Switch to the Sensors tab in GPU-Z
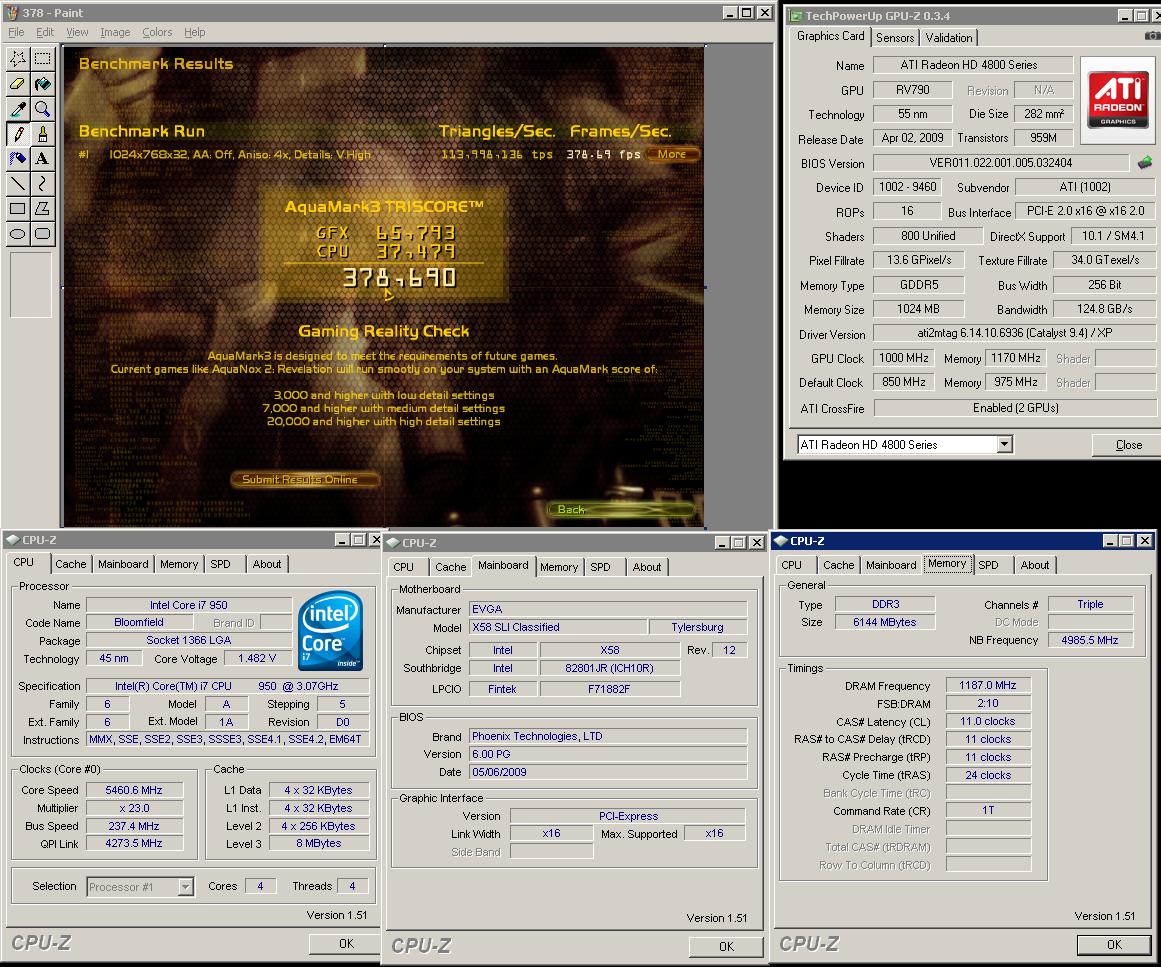The width and height of the screenshot is (1161, 967). tap(894, 38)
